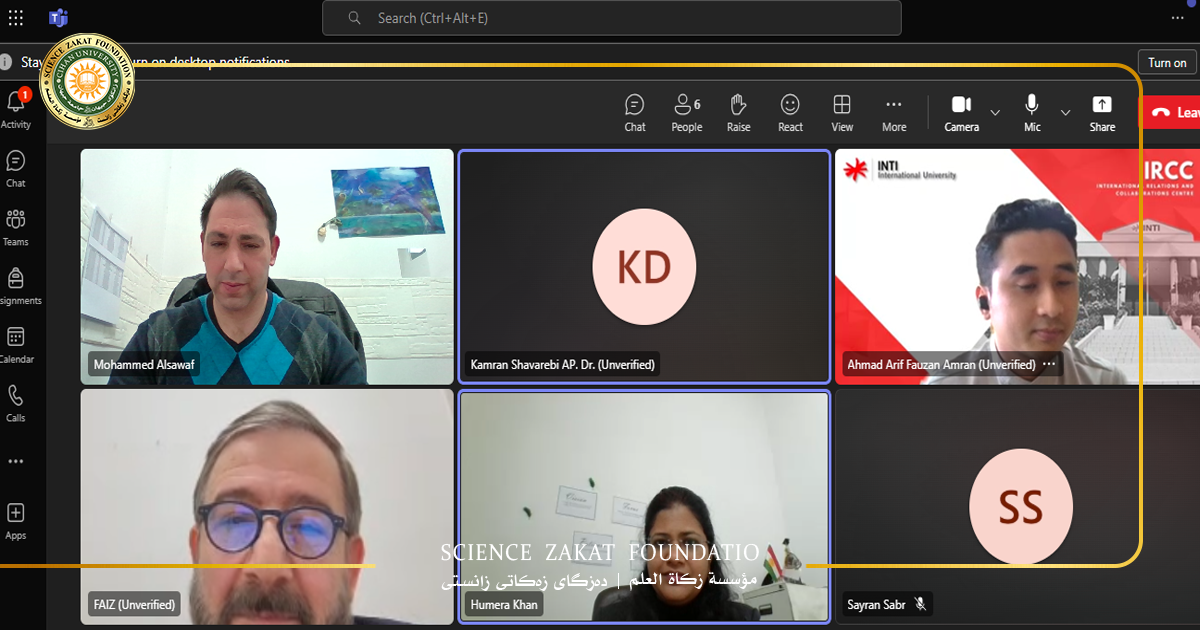Share your screen content
Screen dimensions: 1200x630
pos(1102,112)
